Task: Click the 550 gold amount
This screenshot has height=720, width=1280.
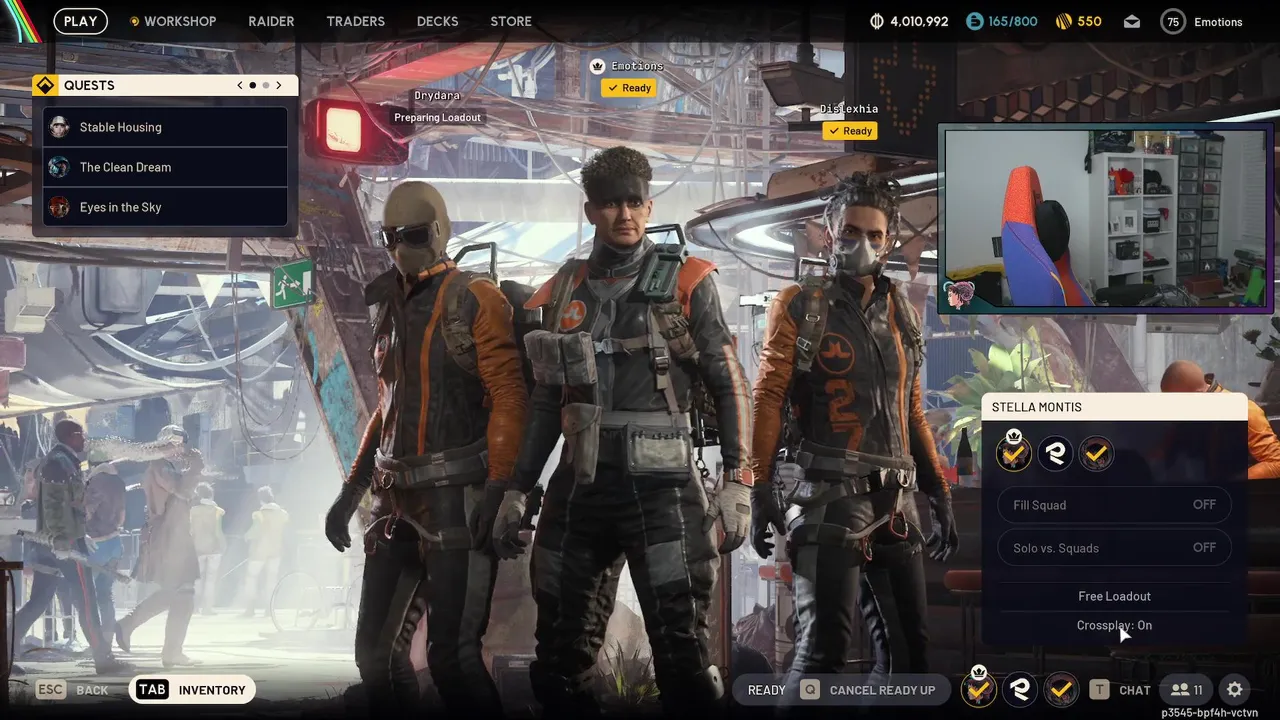Action: point(1090,21)
